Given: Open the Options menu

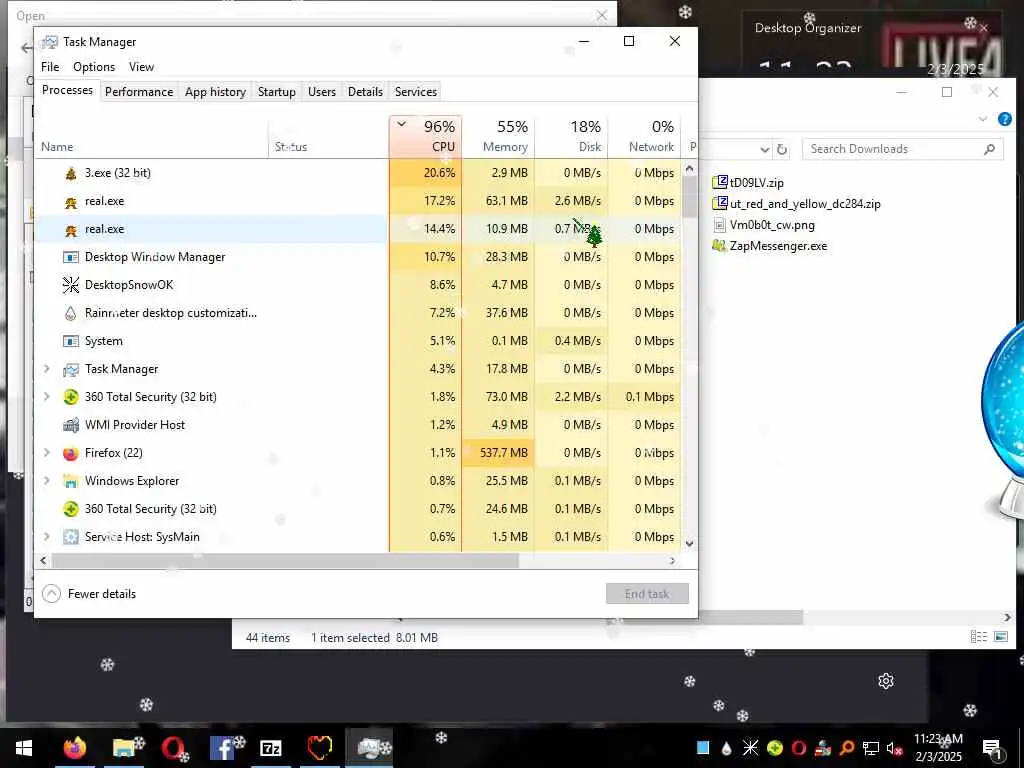Looking at the screenshot, I should click(94, 67).
